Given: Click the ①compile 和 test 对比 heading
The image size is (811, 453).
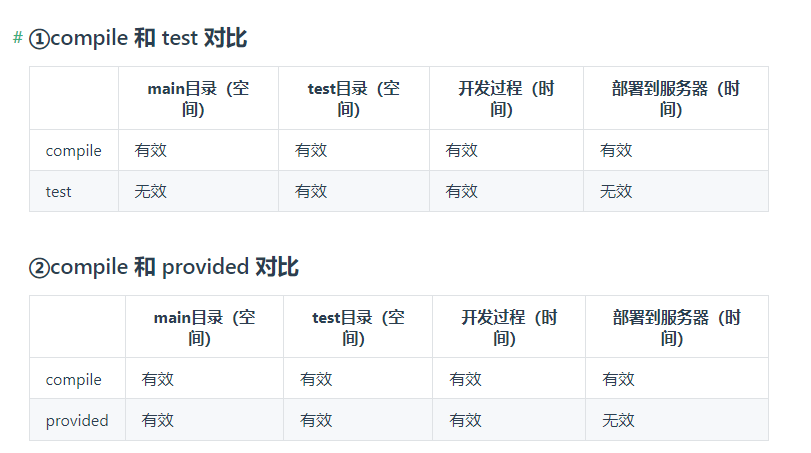Looking at the screenshot, I should coord(138,38).
